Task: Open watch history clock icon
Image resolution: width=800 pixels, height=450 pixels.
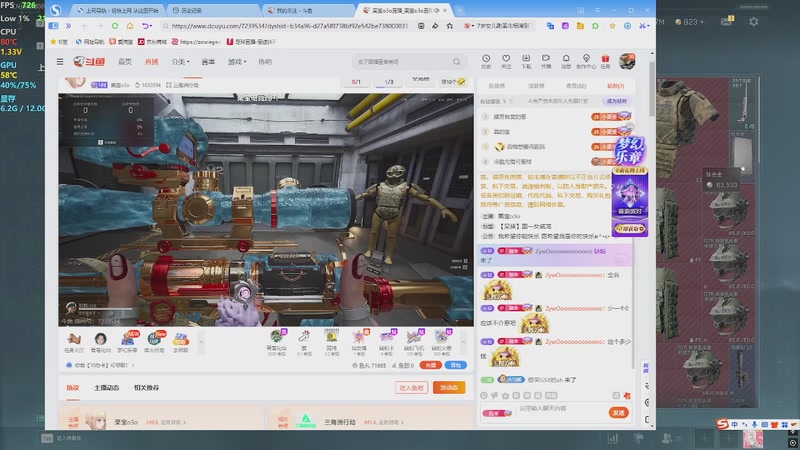Action: coord(486,61)
